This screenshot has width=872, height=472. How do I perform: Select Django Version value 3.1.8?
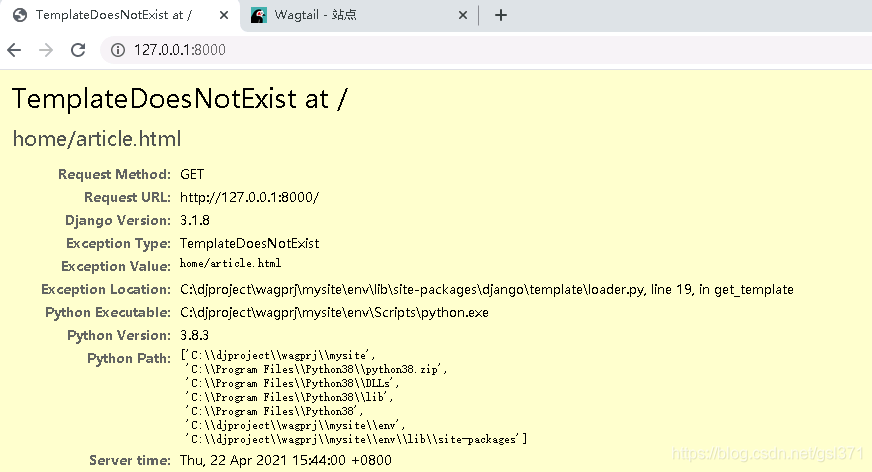tap(195, 220)
